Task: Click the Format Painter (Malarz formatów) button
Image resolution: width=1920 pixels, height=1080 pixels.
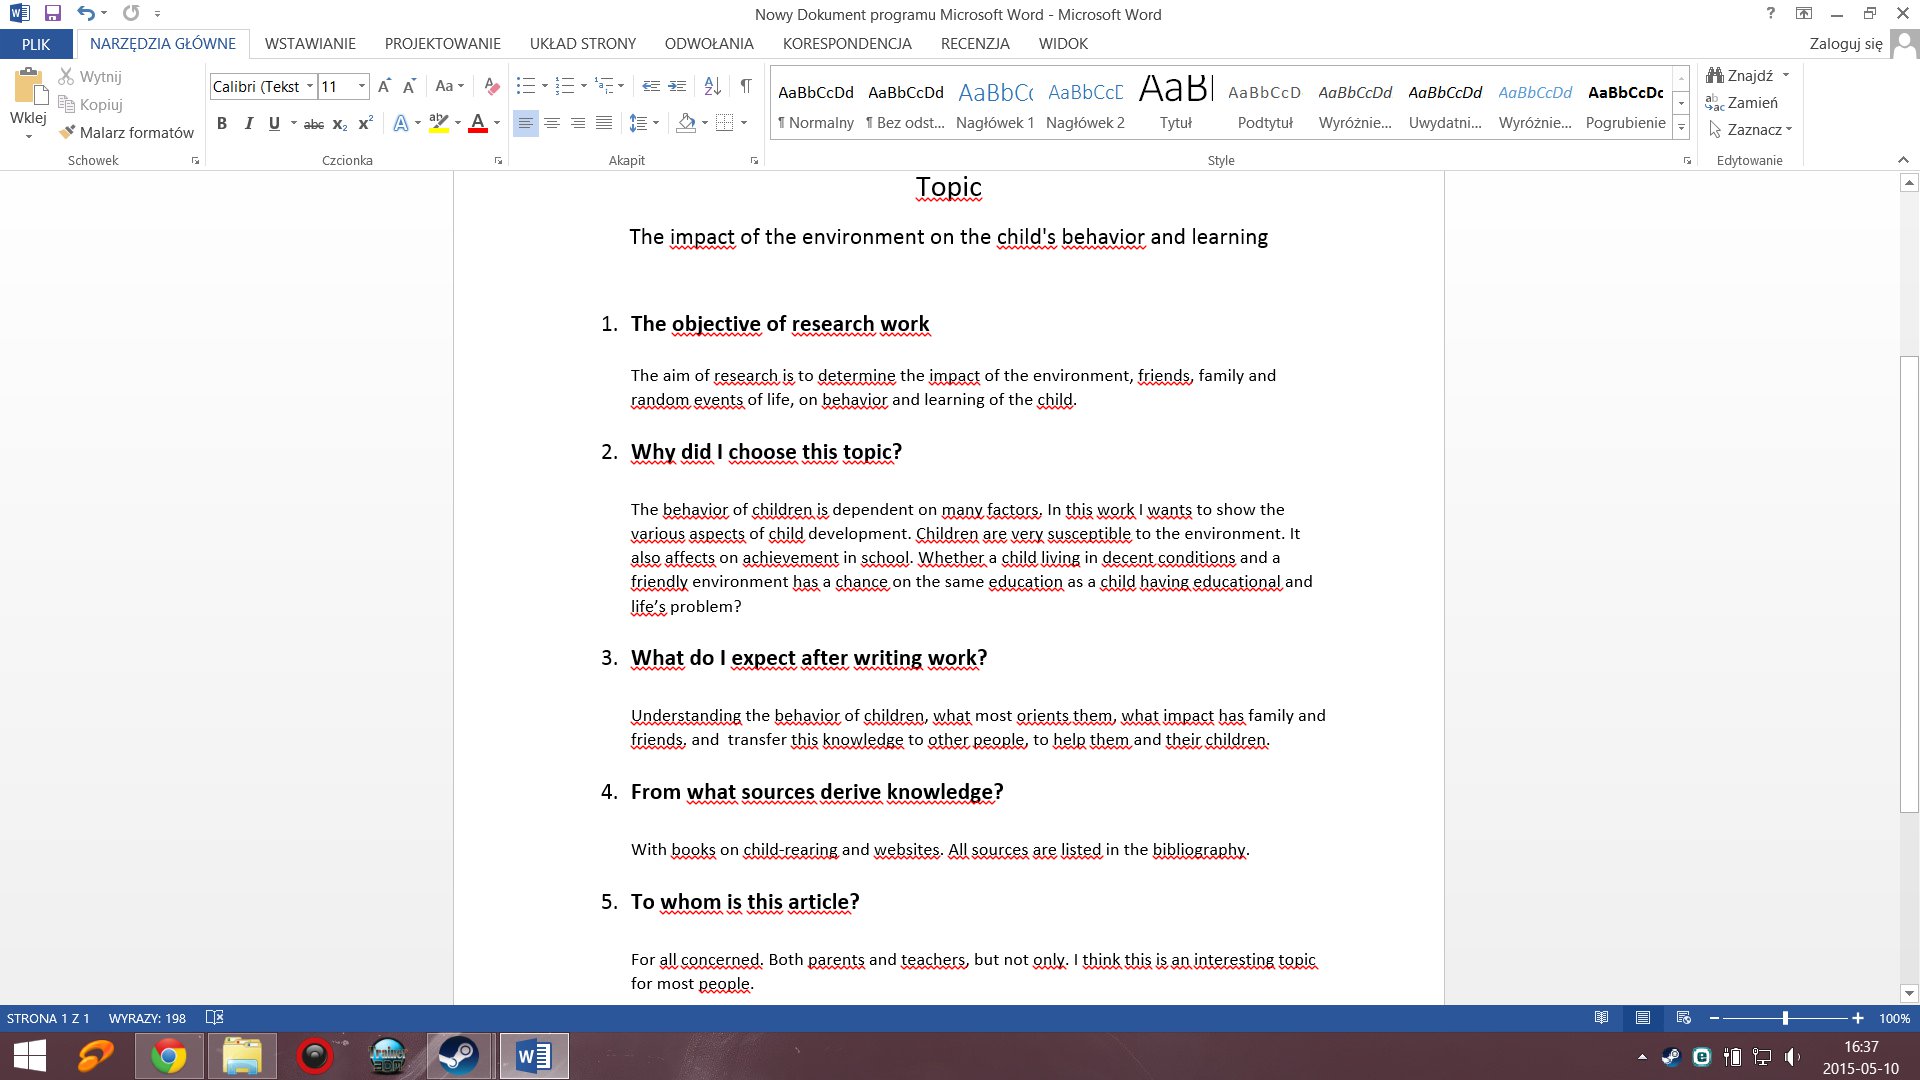Action: point(126,132)
